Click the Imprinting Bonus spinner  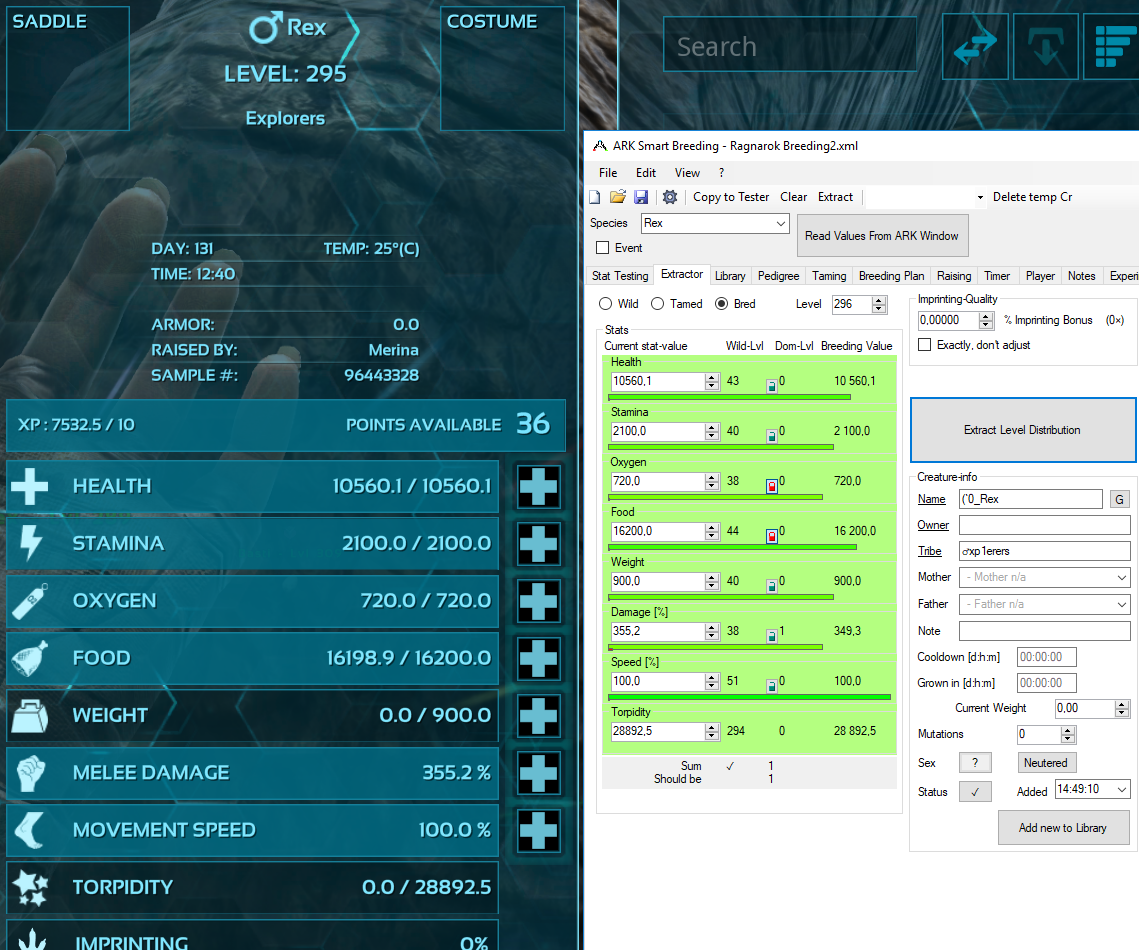pos(986,320)
